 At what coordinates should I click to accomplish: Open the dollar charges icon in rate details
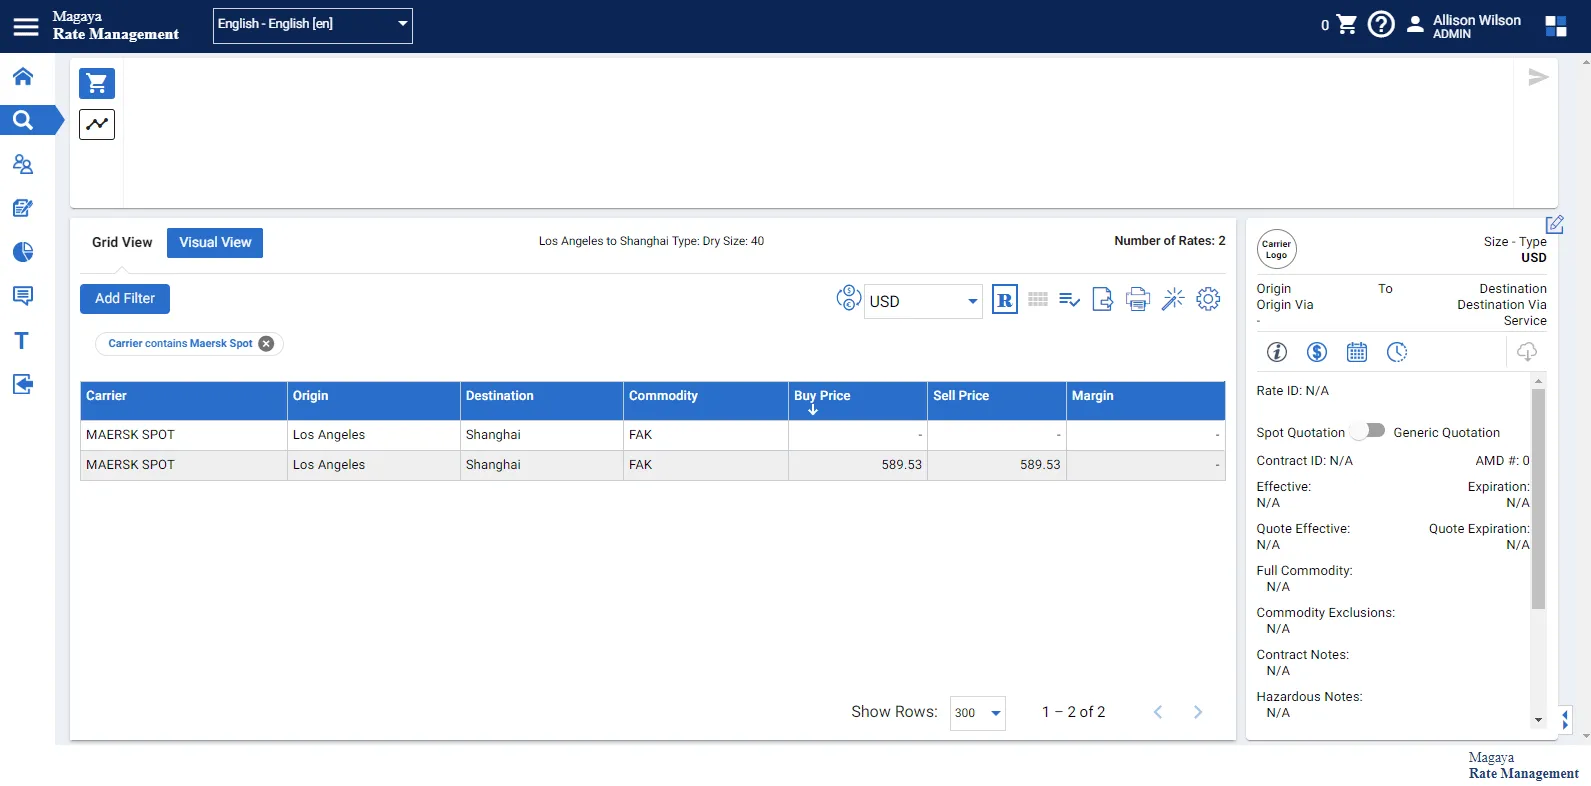(x=1317, y=352)
